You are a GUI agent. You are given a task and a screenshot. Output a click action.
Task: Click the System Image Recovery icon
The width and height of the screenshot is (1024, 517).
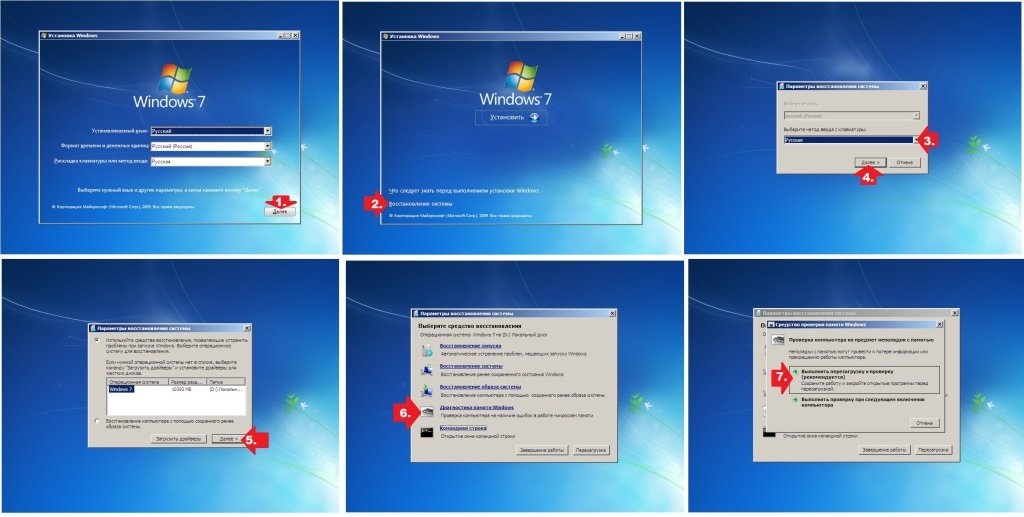428,390
